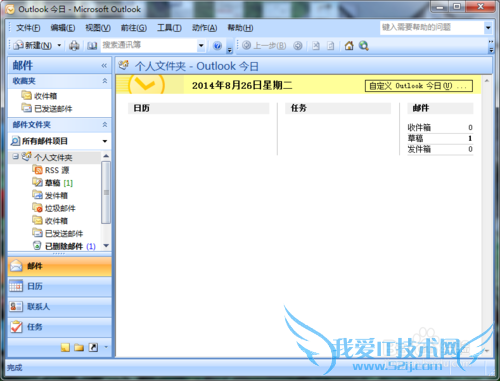This screenshot has height=381, width=500.
Task: Click the blue Help question-mark icon
Action: point(217,46)
